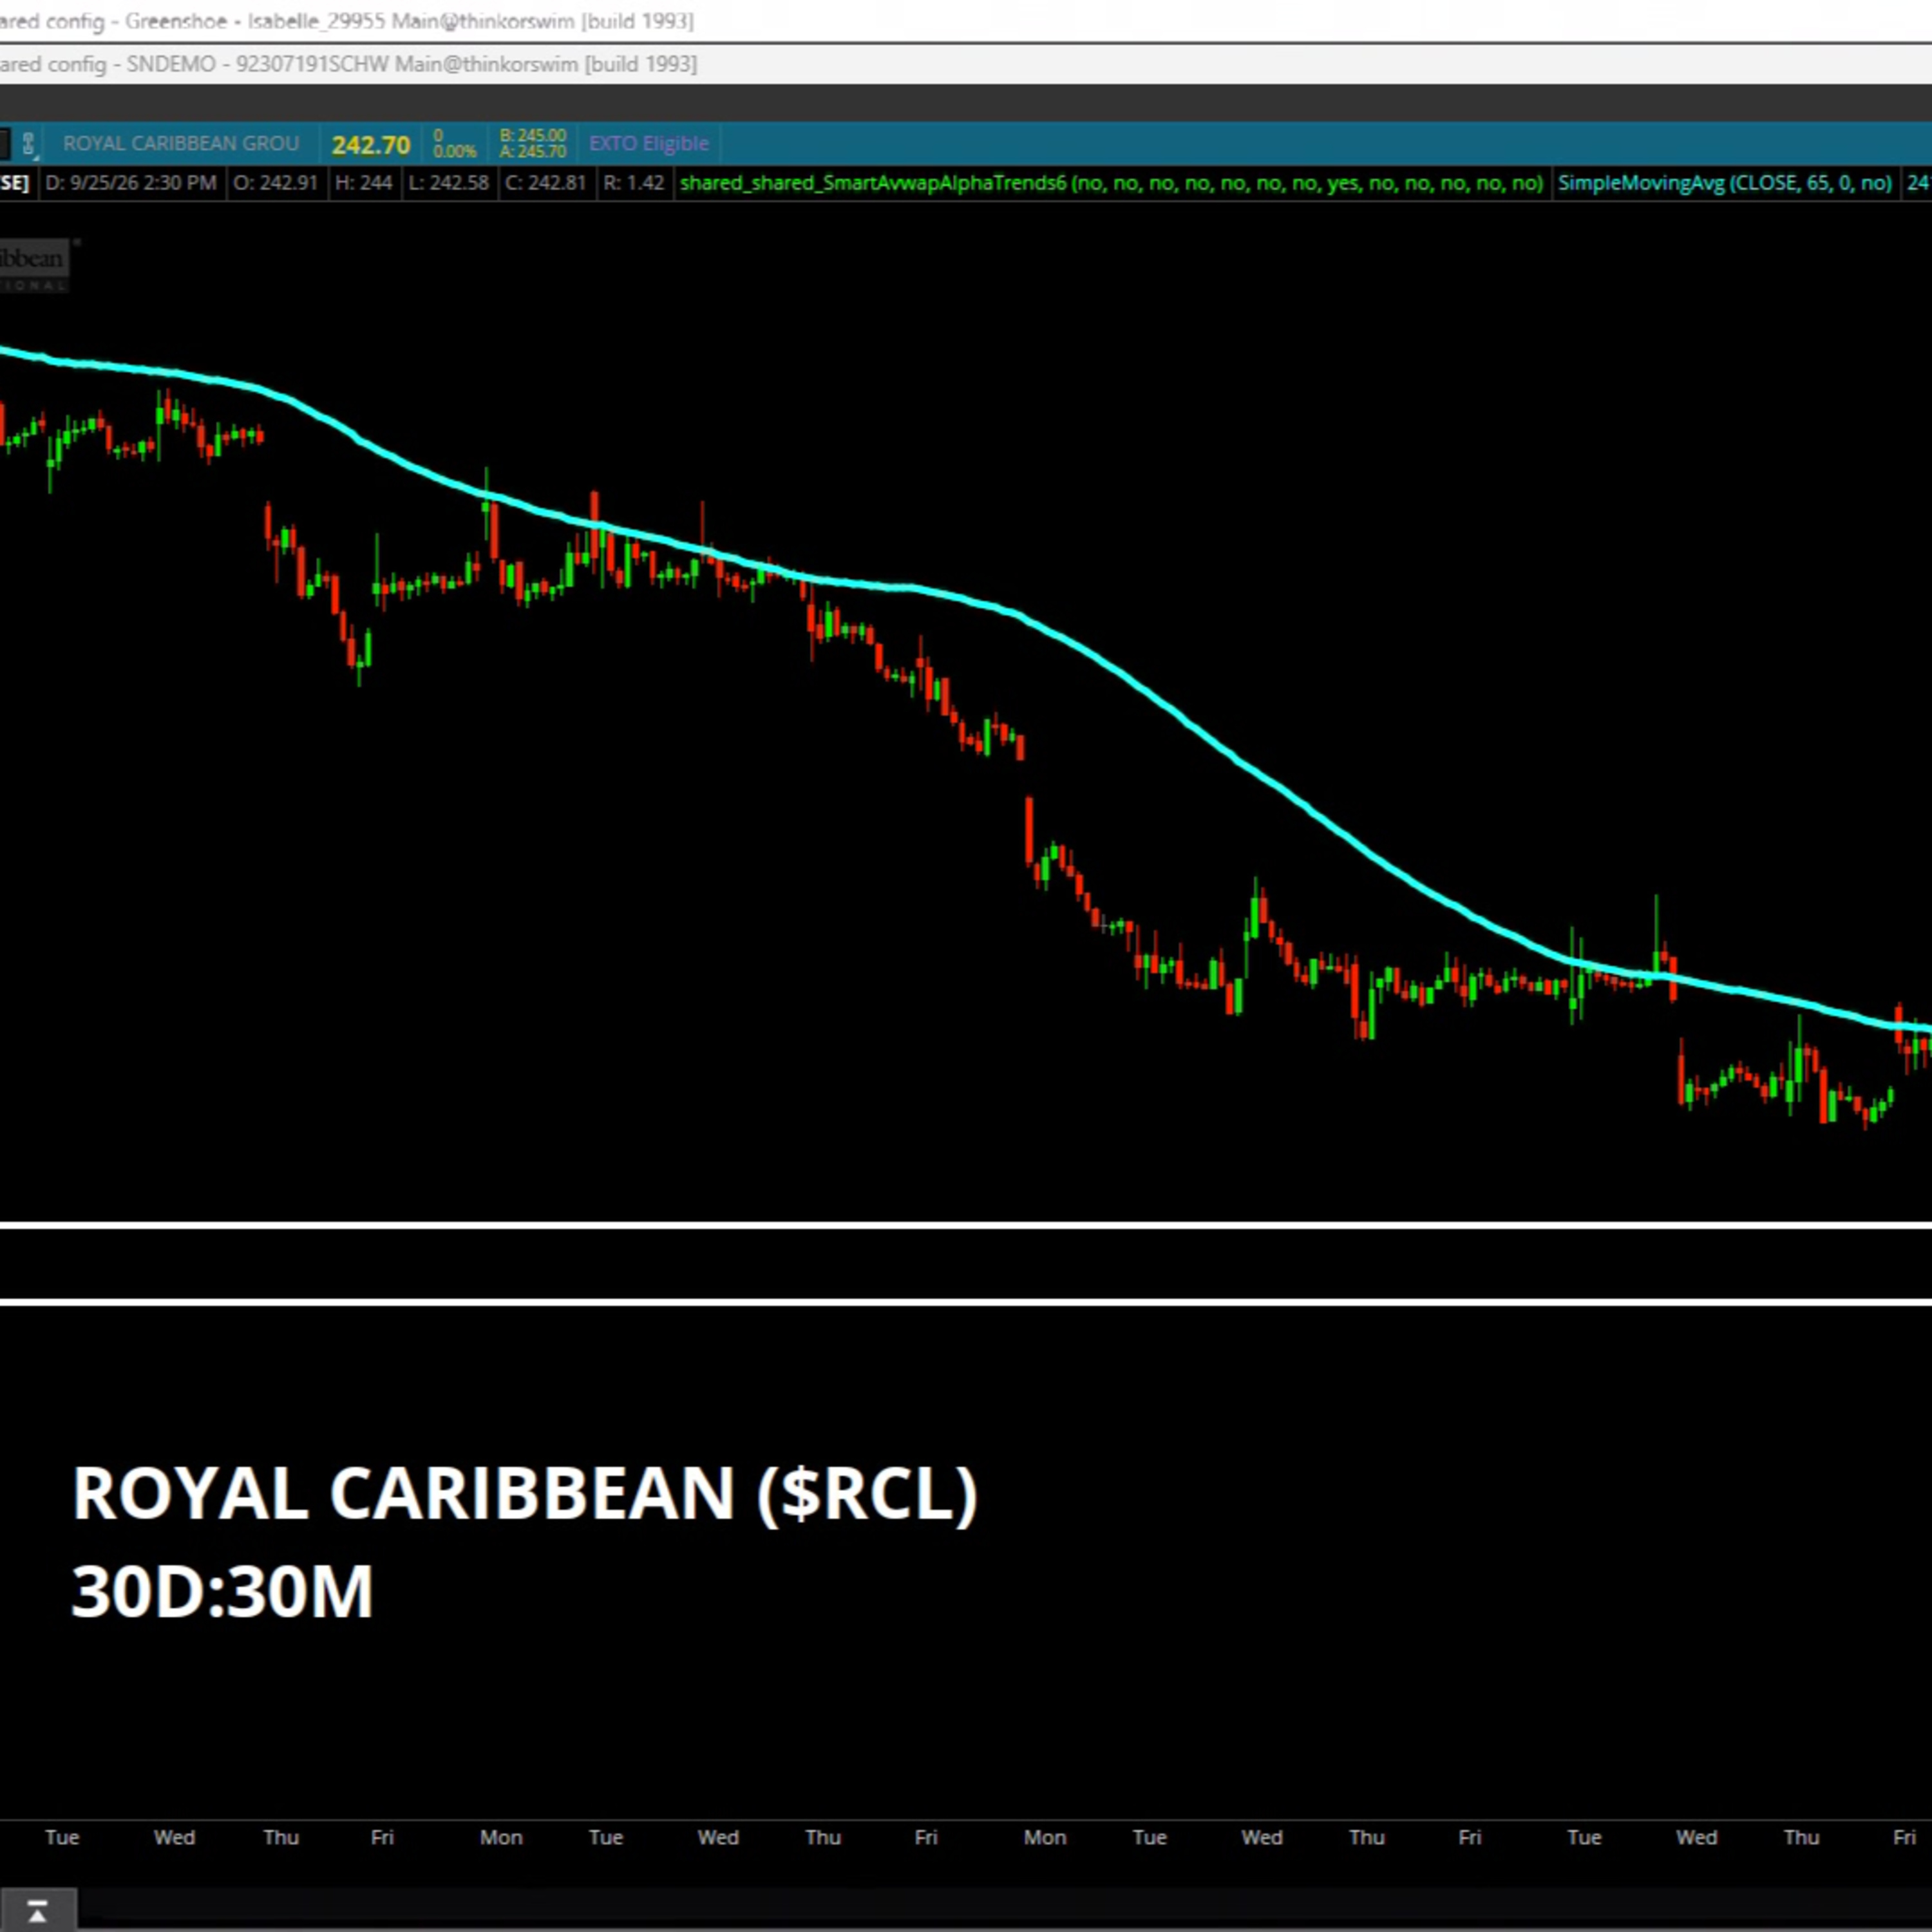Click the range value R: 1.42
Screen dimensions: 1932x1932
tap(634, 183)
